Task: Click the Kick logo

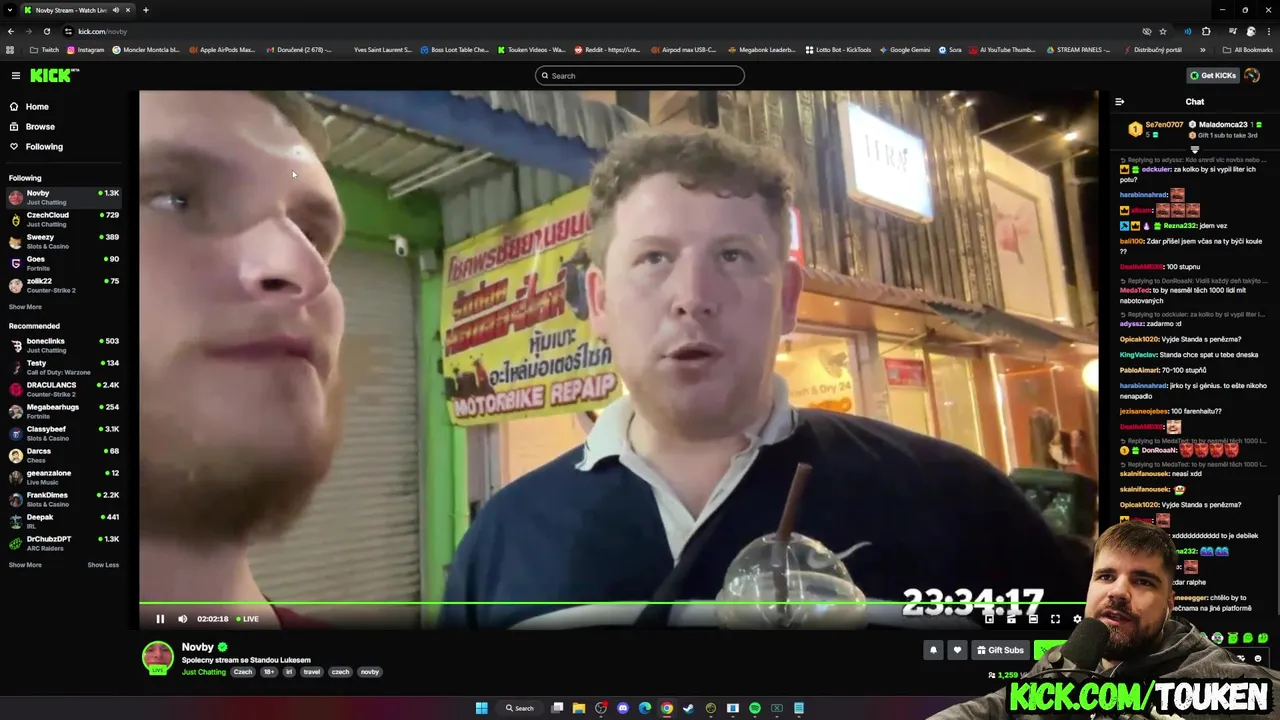Action: pos(54,75)
